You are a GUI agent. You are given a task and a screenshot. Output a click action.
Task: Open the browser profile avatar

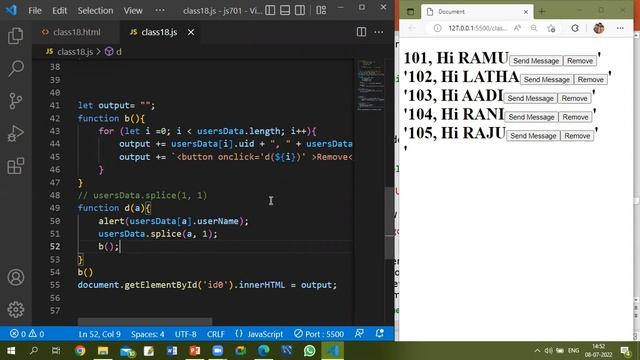tap(599, 28)
